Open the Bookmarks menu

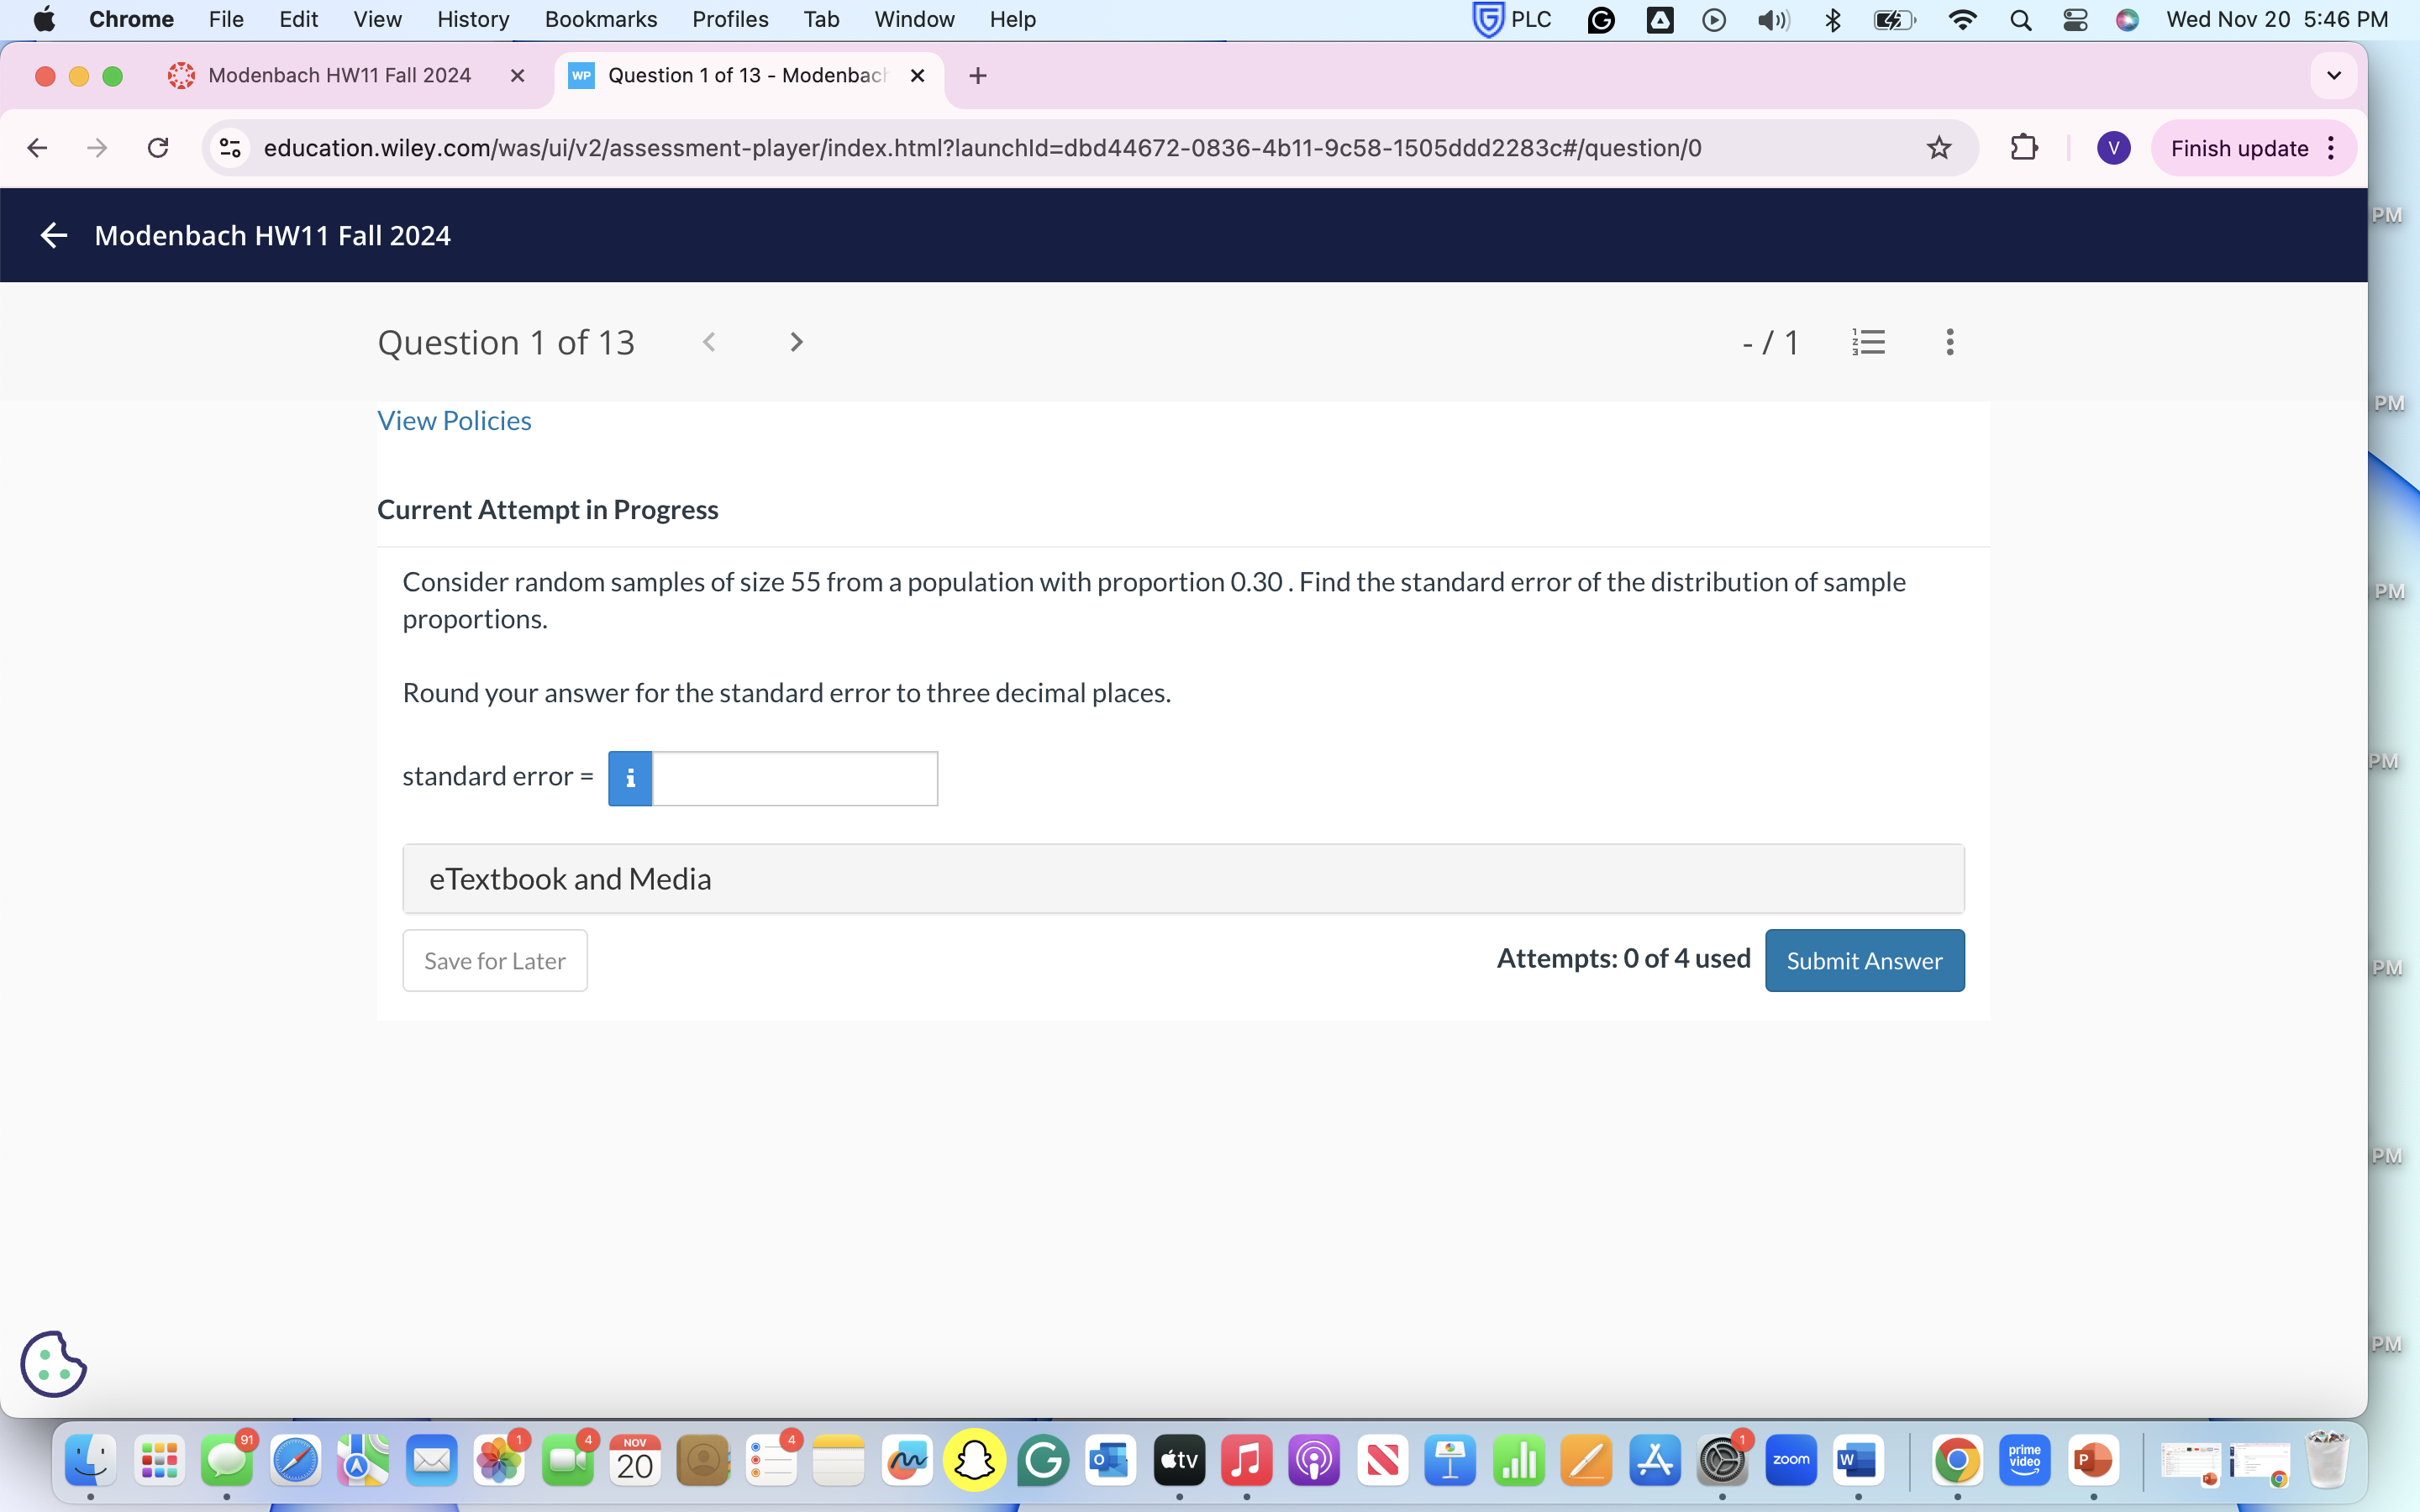600,19
